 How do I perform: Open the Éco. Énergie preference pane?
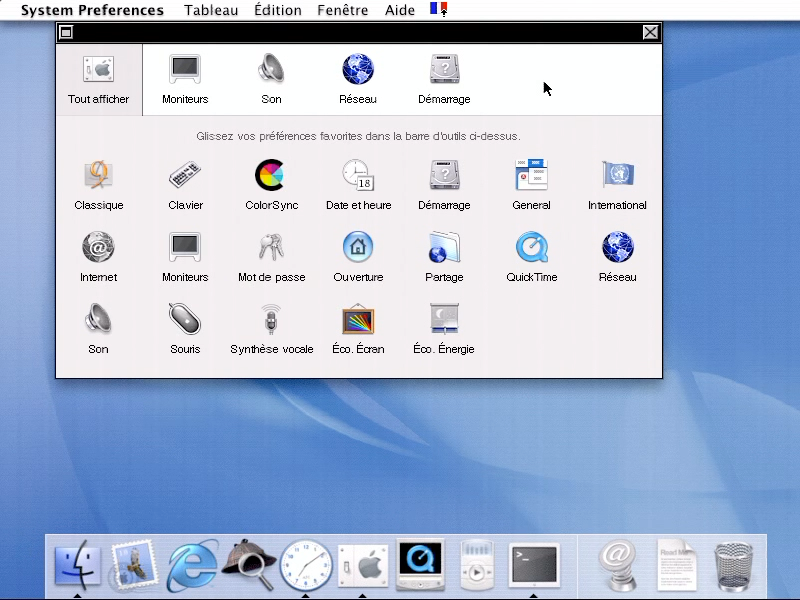[444, 329]
